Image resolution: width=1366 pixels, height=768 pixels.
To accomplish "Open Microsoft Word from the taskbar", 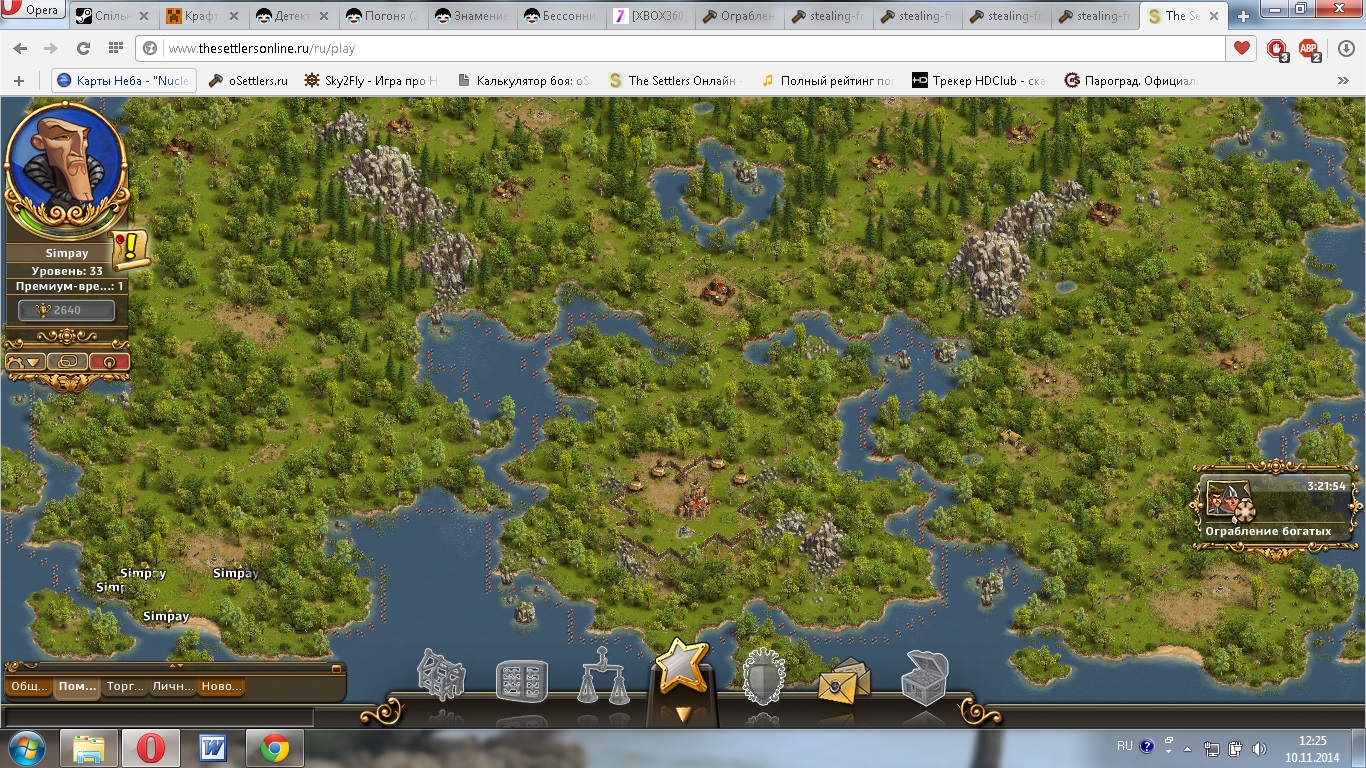I will click(x=214, y=748).
